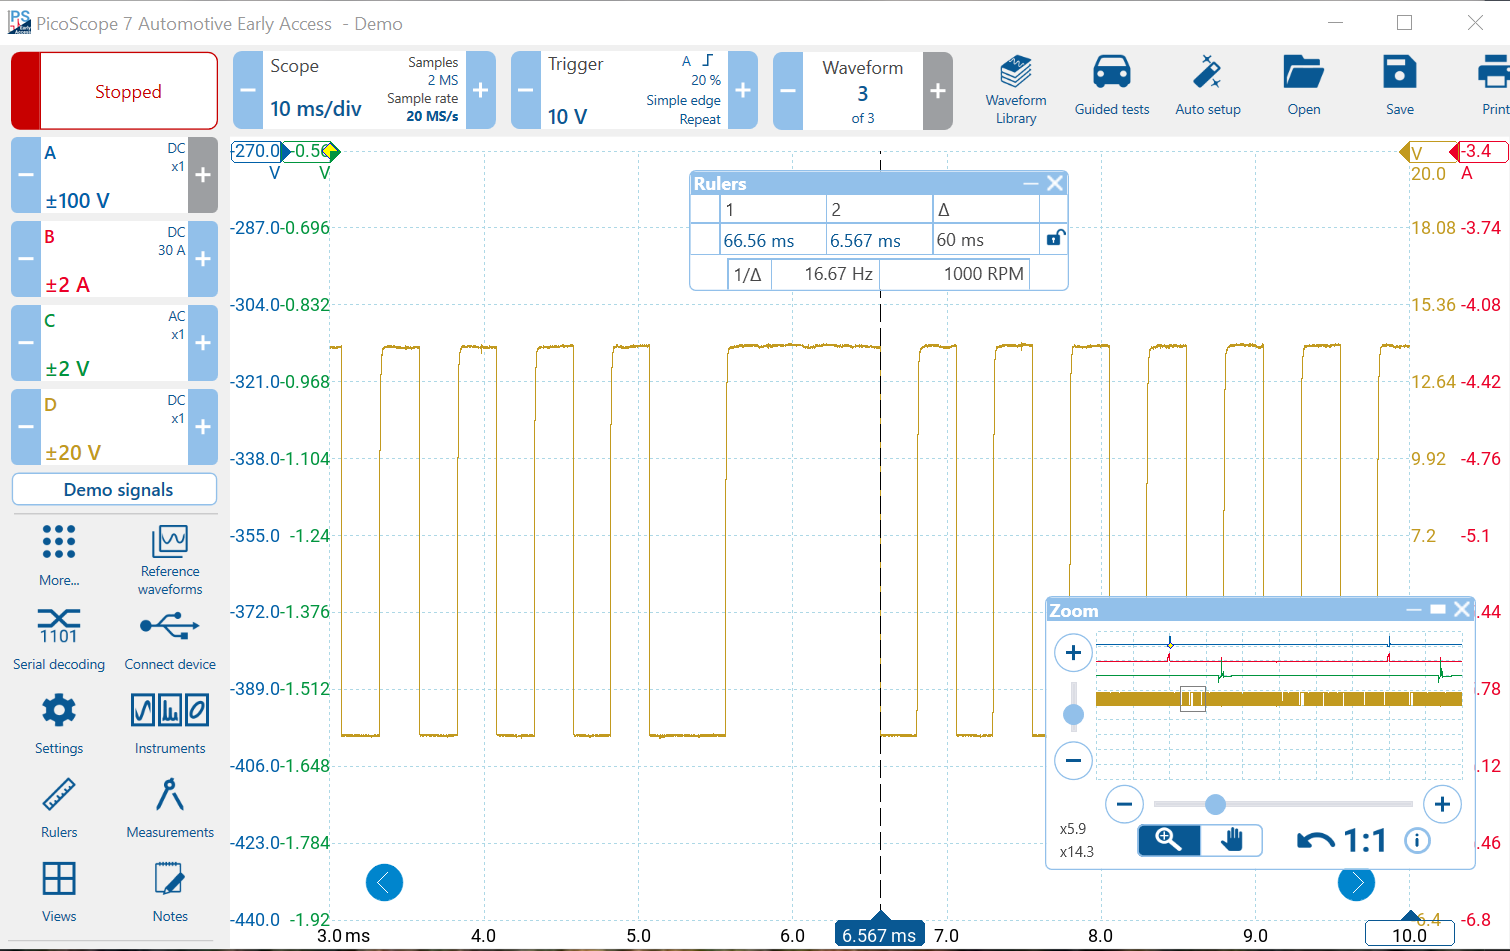Viewport: 1510px width, 951px height.
Task: Click the horizontal zoom slider handle
Action: coord(1215,804)
